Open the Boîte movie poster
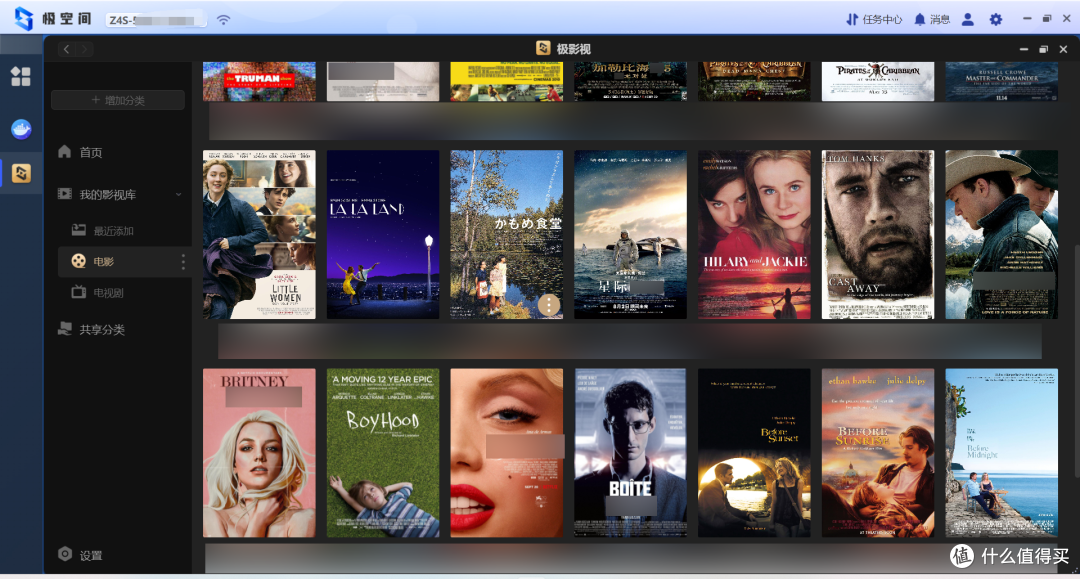The image size is (1080, 579). tap(630, 452)
